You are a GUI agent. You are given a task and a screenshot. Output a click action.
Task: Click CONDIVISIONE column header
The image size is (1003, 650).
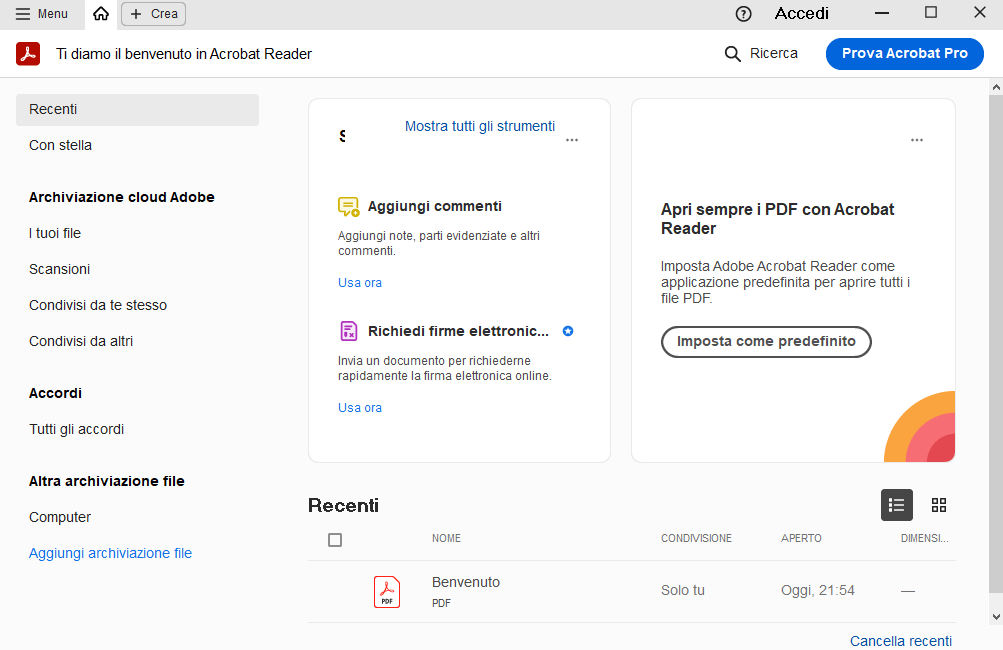click(x=696, y=538)
